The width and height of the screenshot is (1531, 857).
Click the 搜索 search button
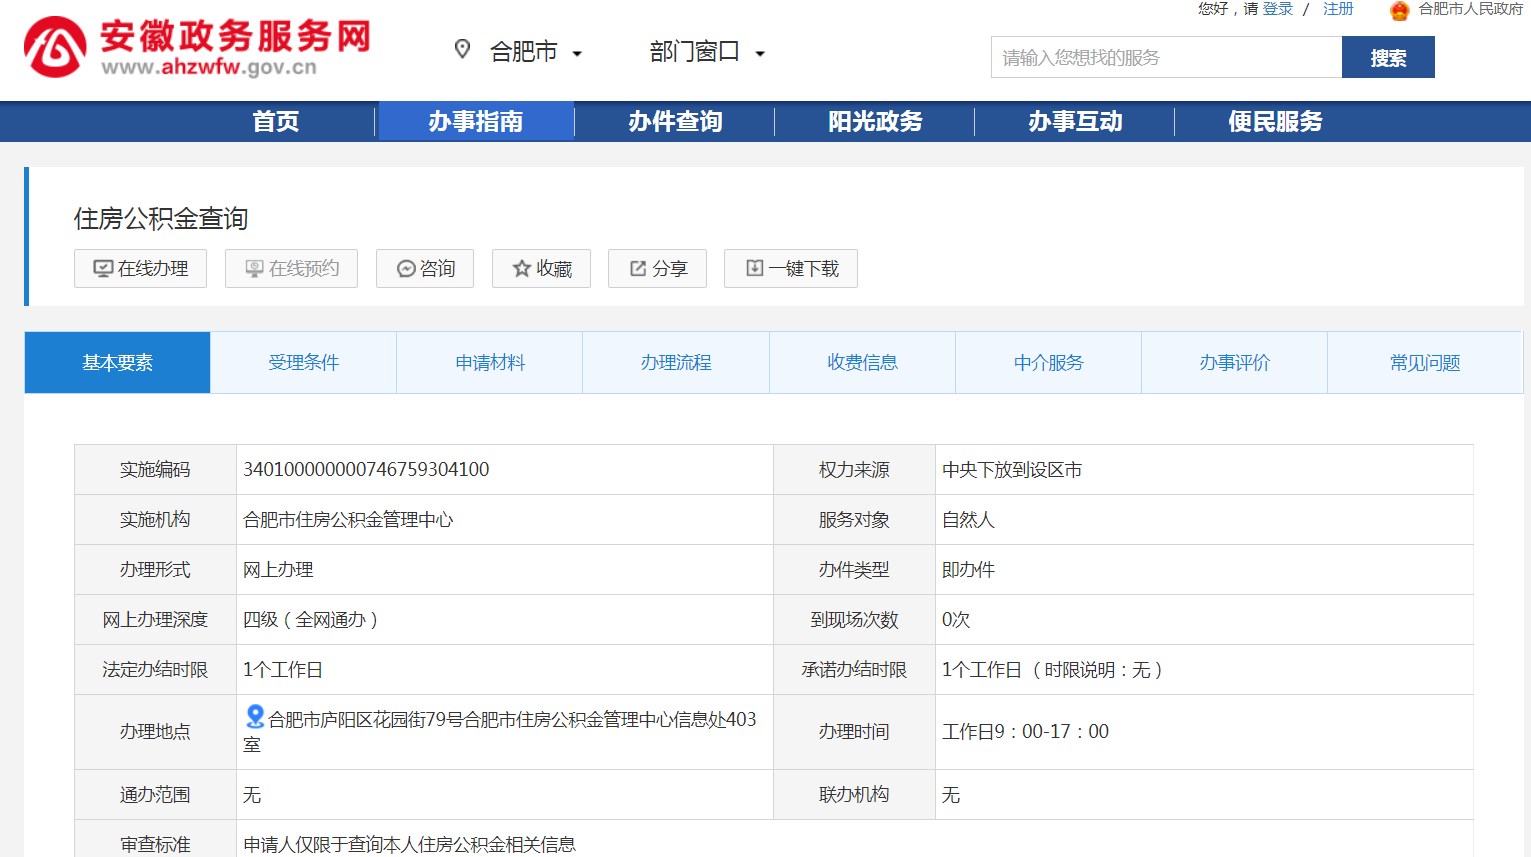1388,57
